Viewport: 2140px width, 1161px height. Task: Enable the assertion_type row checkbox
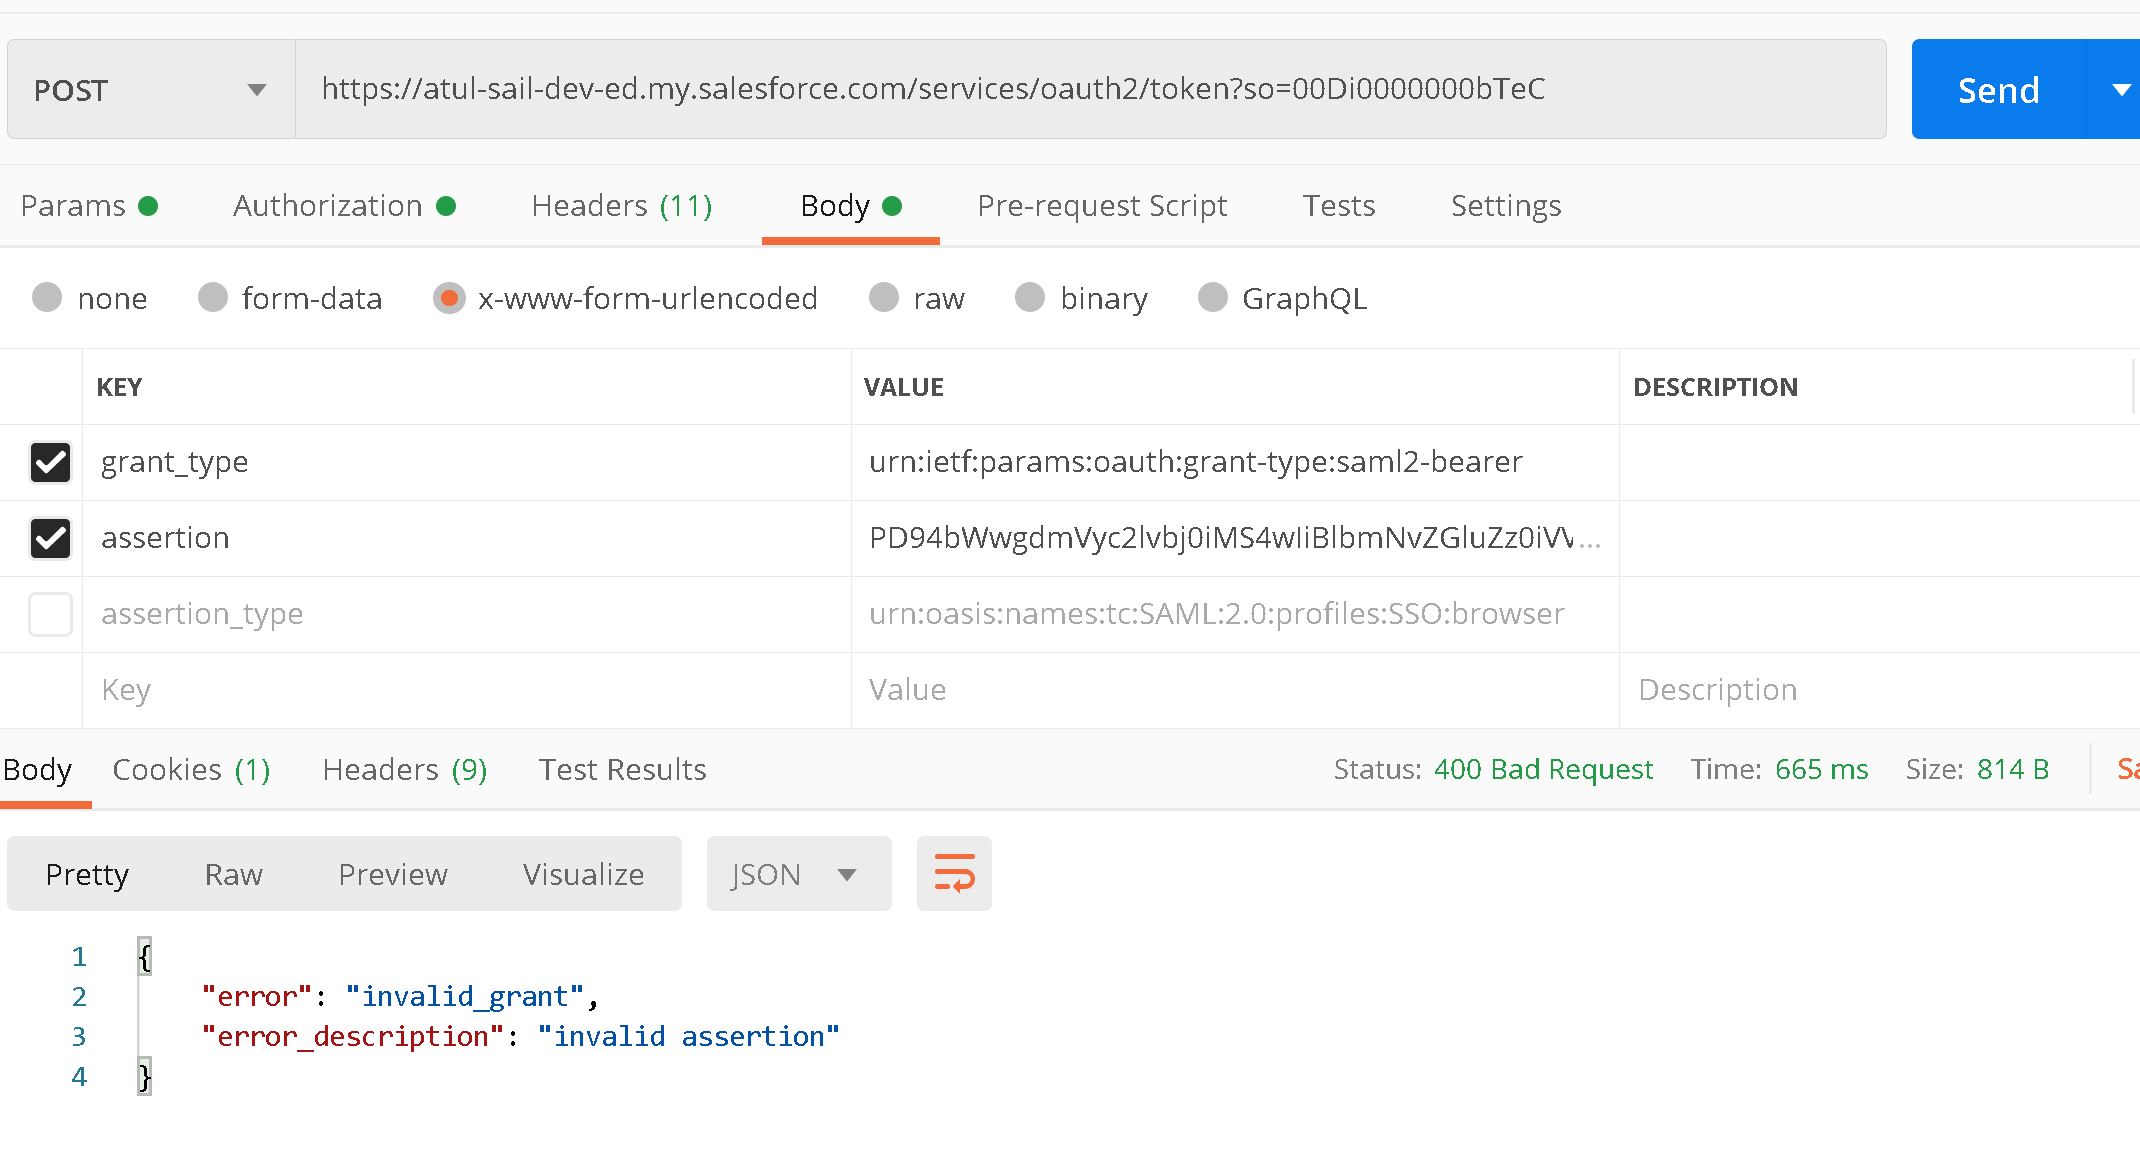(50, 614)
